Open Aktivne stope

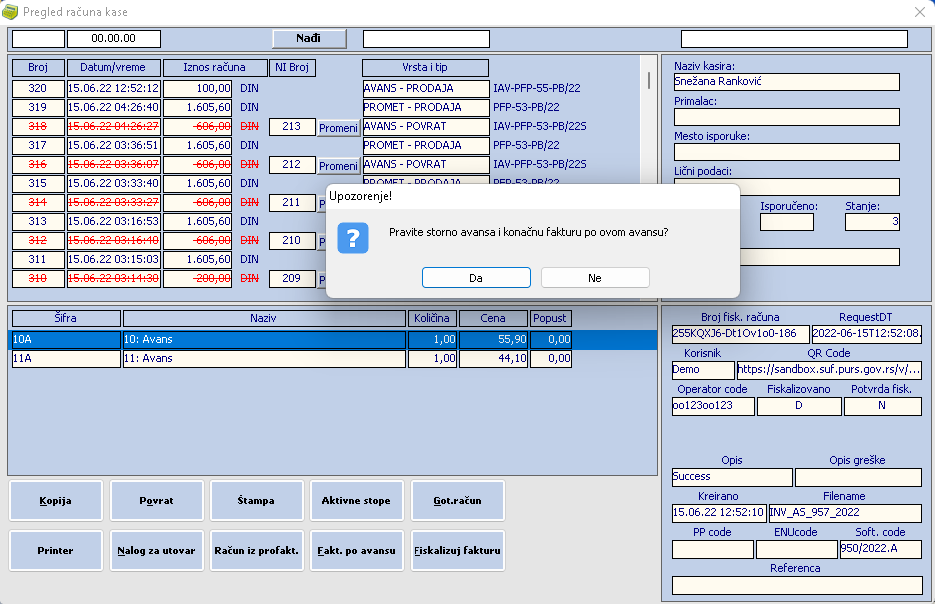[357, 500]
